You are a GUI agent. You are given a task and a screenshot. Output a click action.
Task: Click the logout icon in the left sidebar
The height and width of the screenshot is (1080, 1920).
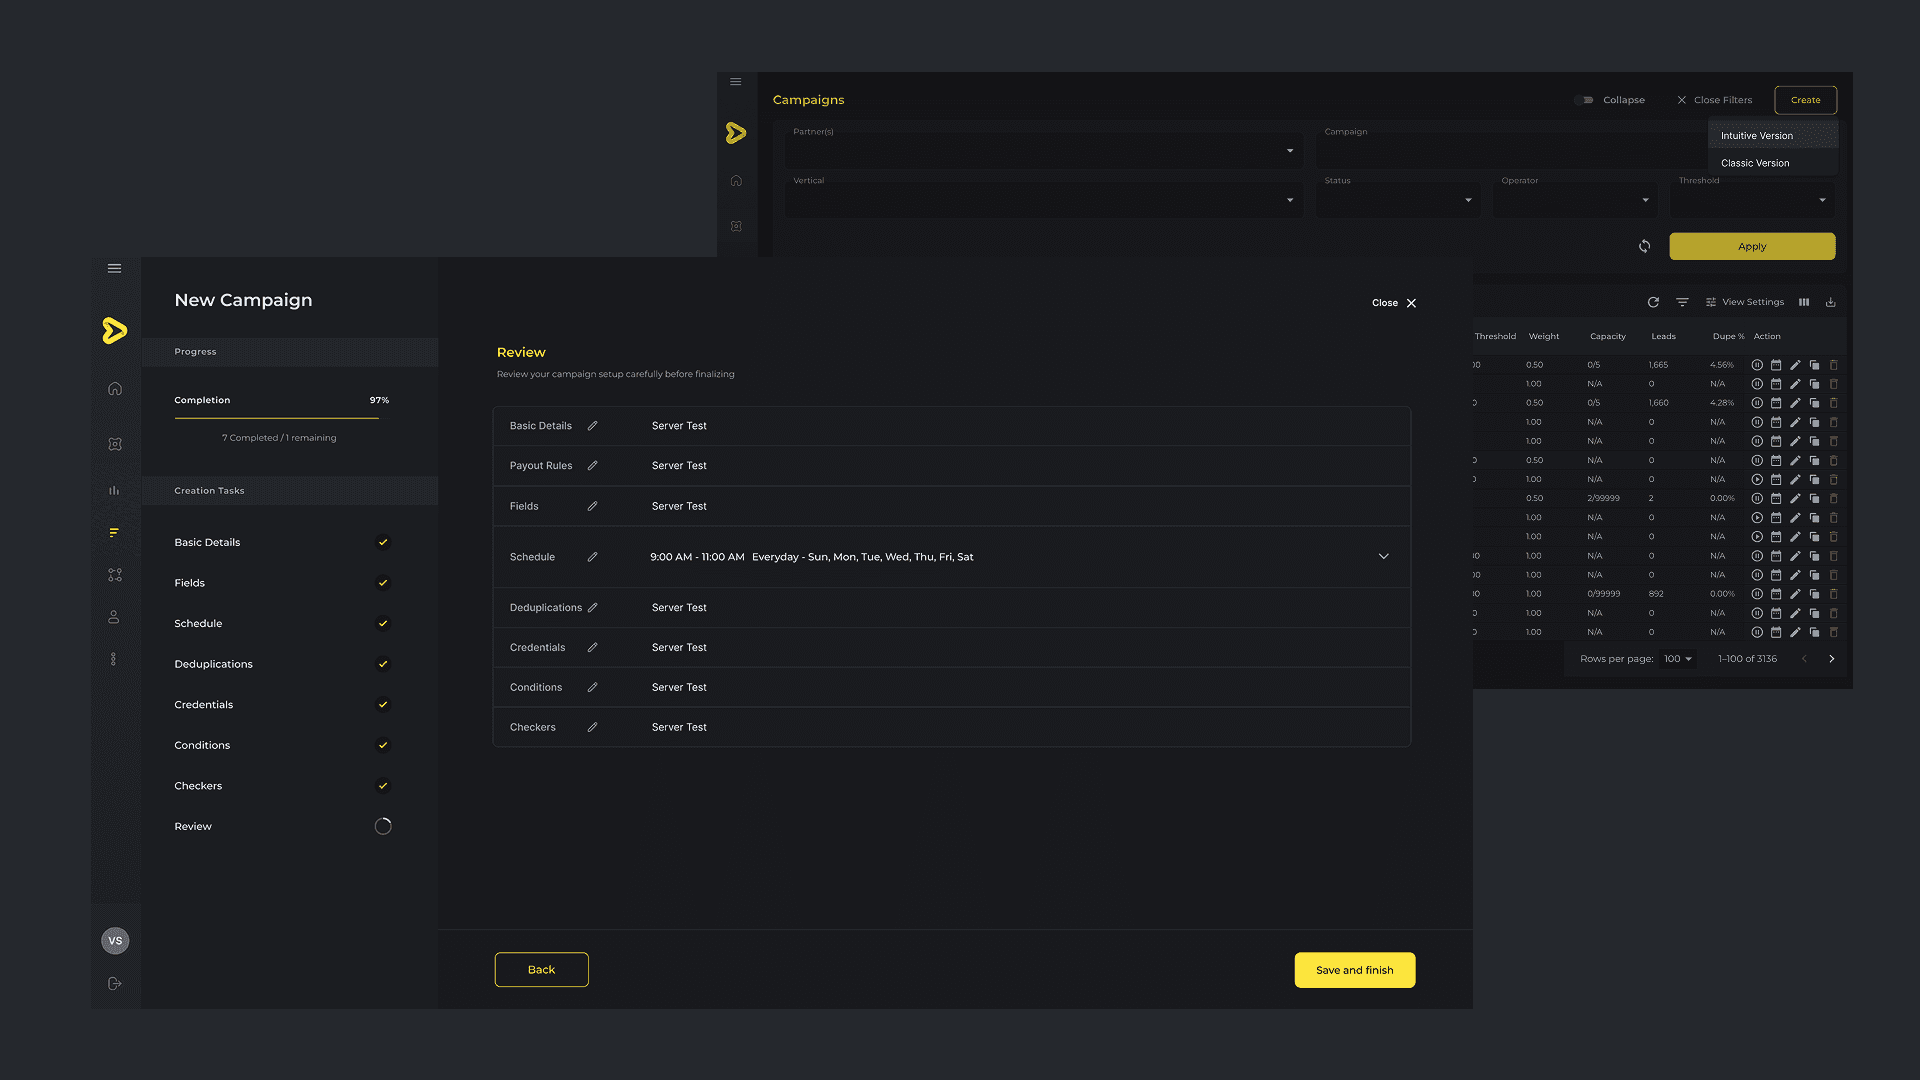coord(115,984)
